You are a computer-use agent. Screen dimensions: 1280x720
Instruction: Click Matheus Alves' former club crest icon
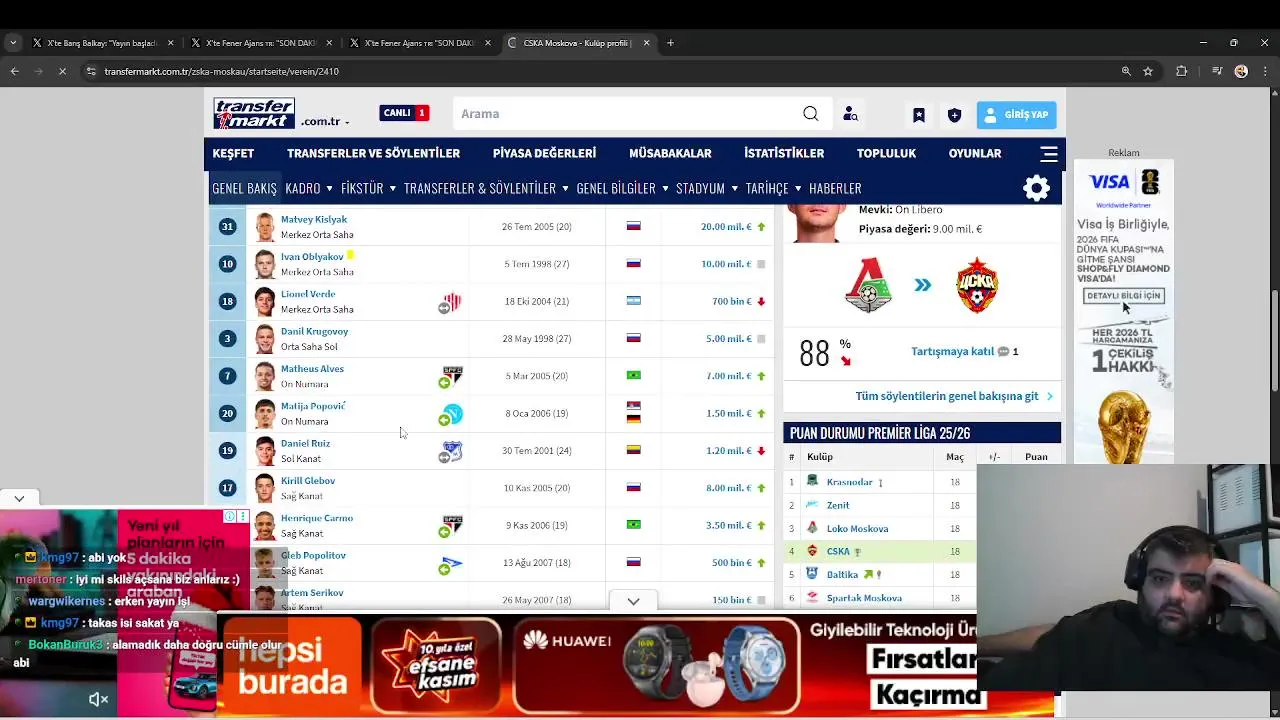click(452, 375)
